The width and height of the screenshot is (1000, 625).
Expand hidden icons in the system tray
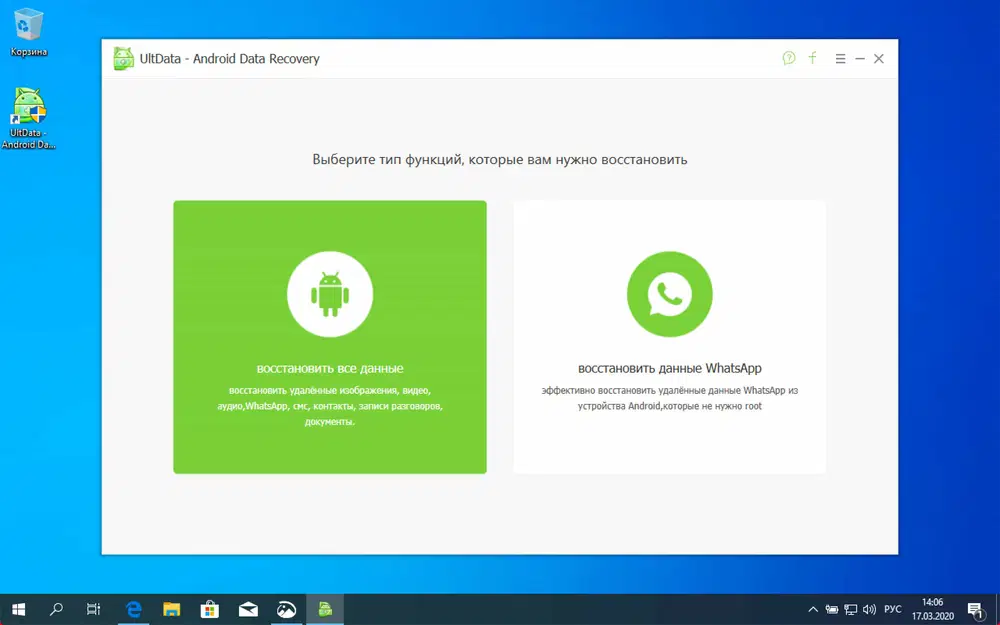(x=813, y=608)
